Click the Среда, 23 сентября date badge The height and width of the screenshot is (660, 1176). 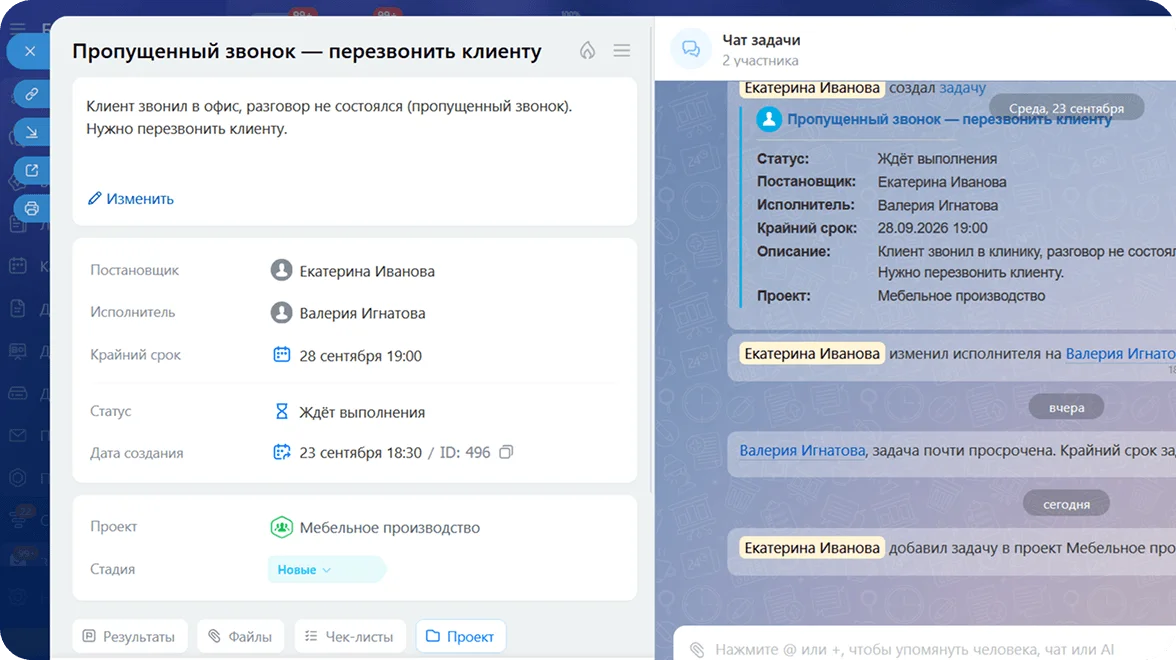1066,108
